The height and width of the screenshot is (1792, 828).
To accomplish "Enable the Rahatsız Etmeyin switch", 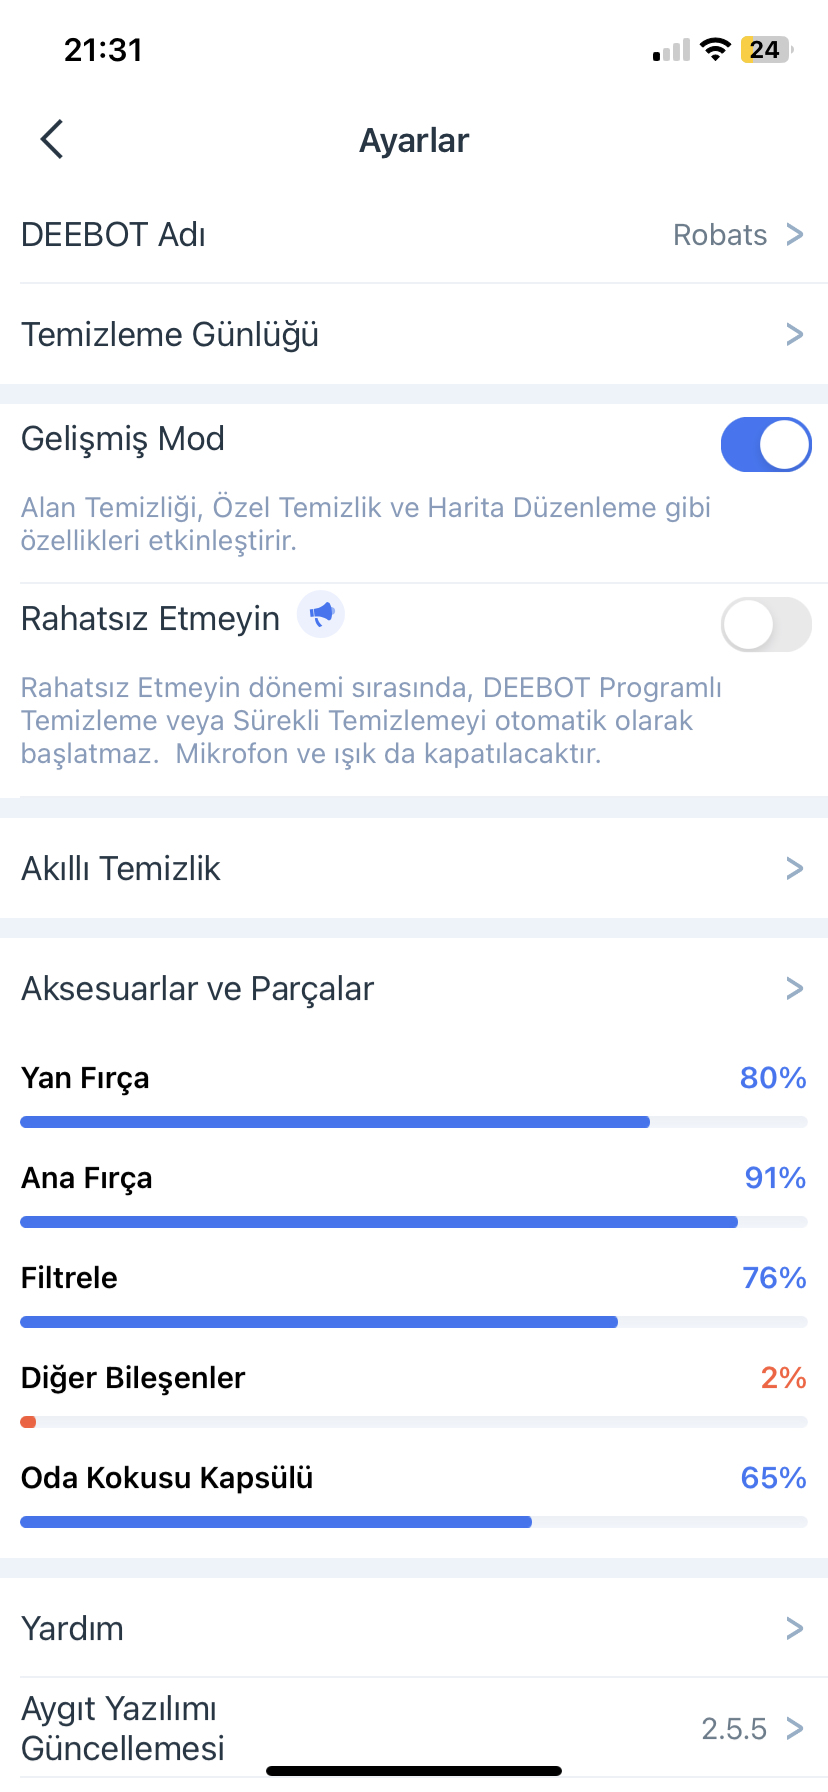I will coord(766,624).
